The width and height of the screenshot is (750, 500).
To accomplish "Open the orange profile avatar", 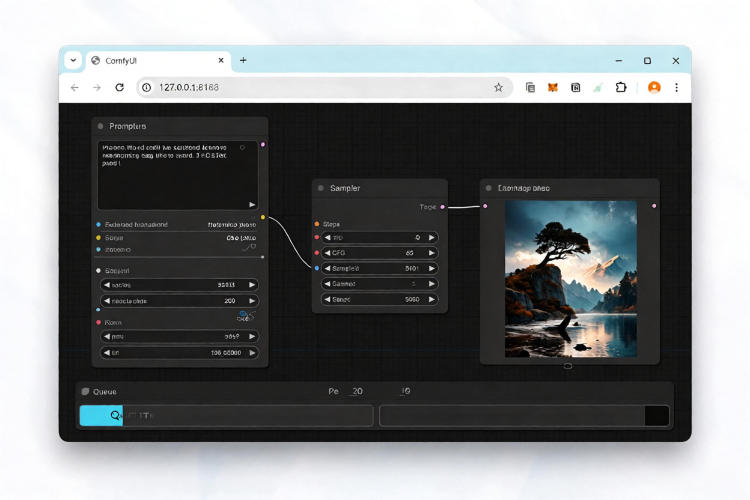I will coord(654,88).
